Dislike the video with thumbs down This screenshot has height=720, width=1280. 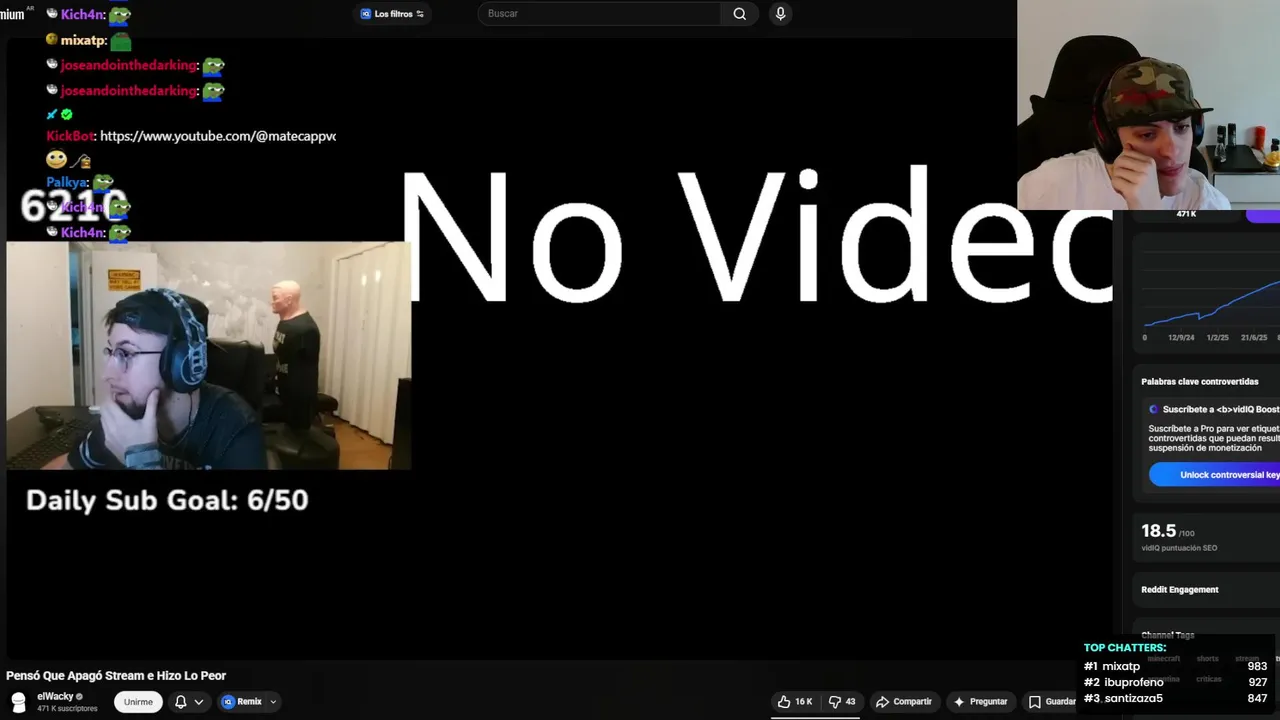[842, 702]
